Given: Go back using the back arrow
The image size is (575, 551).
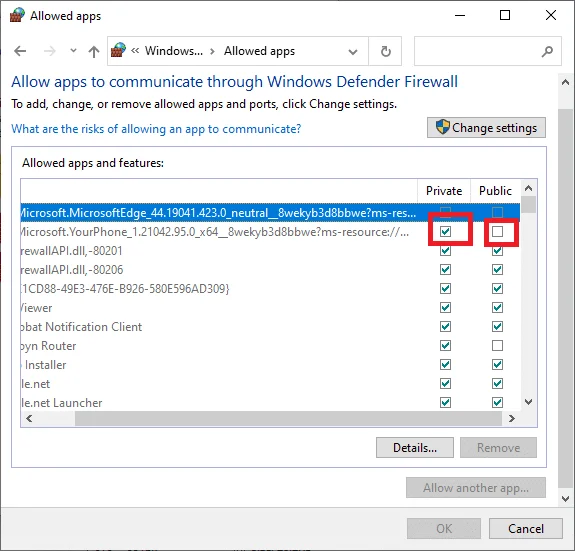Looking at the screenshot, I should (x=20, y=51).
